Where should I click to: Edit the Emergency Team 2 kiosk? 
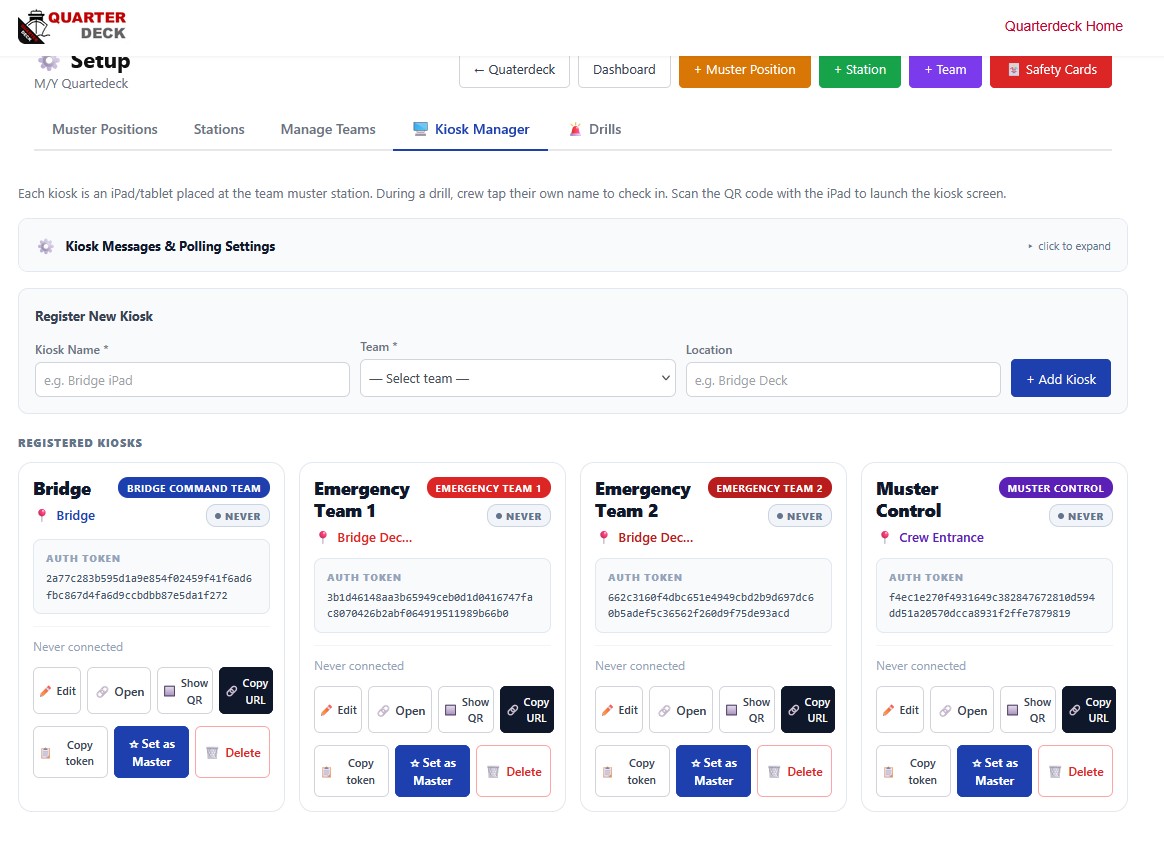(x=619, y=710)
